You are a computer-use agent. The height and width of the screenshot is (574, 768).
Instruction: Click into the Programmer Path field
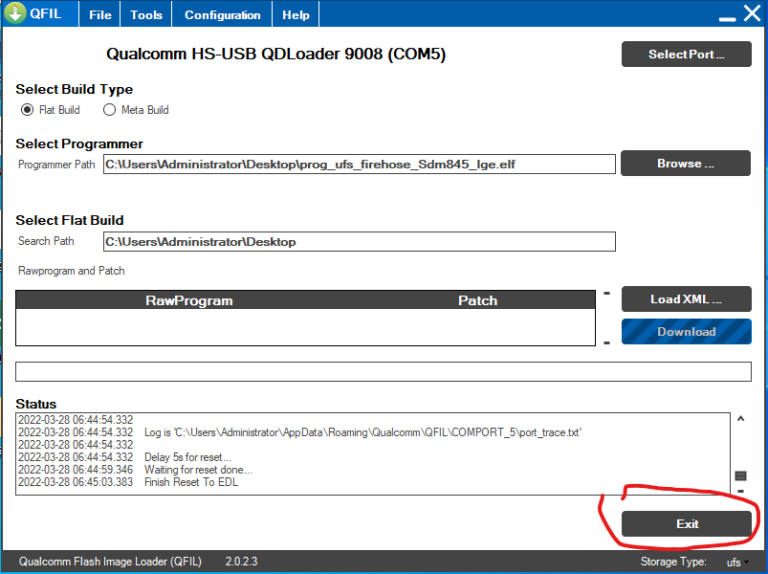pos(359,164)
